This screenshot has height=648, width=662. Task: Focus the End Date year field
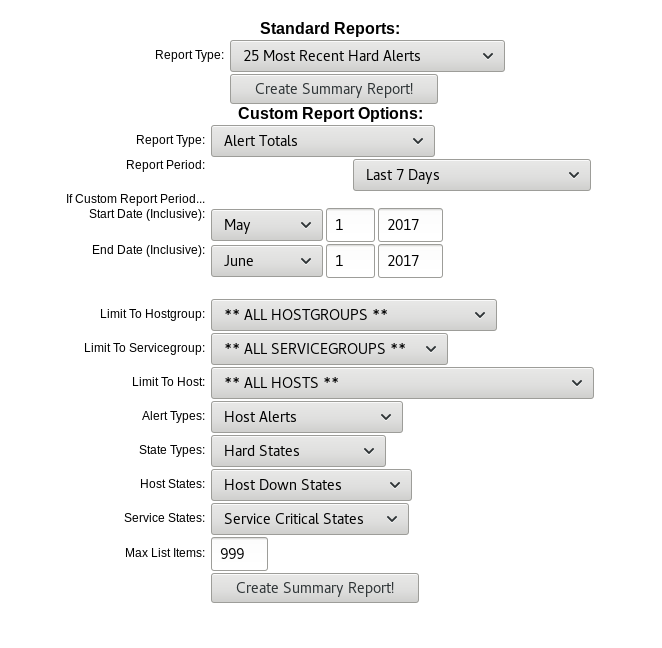tap(410, 261)
